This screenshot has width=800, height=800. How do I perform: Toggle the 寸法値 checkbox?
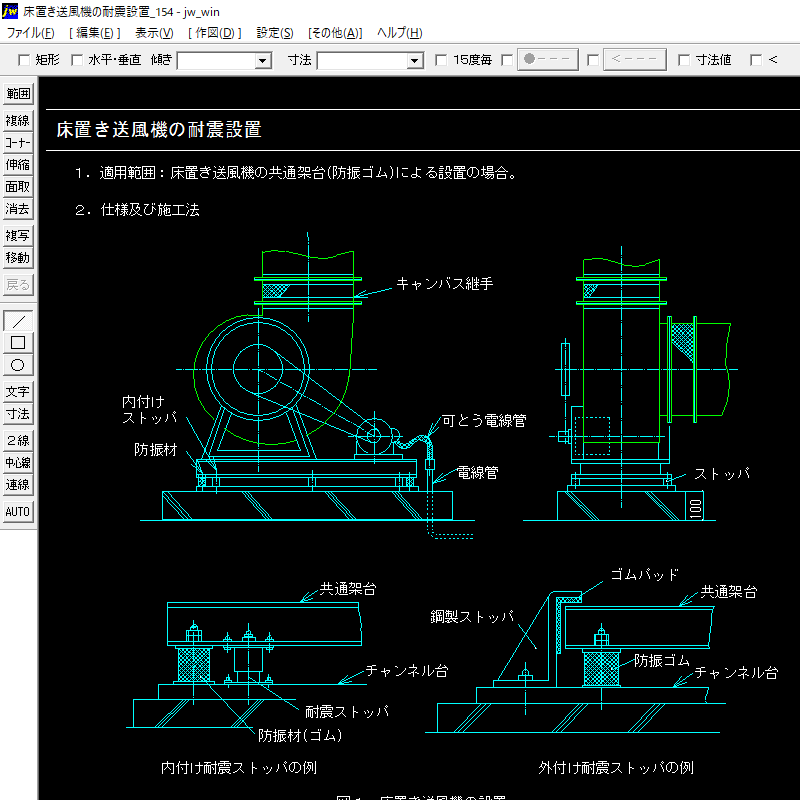[684, 60]
